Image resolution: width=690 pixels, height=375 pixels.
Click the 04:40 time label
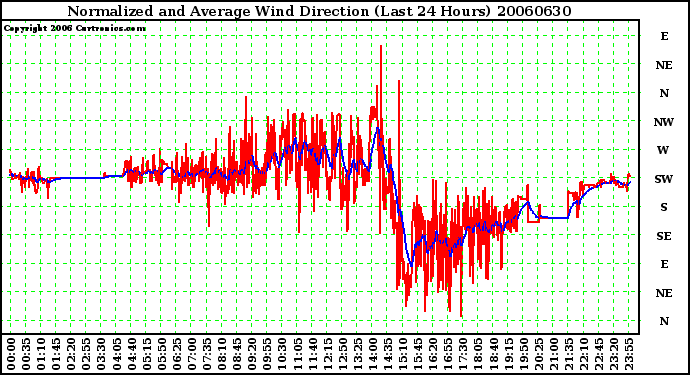pos(131,354)
